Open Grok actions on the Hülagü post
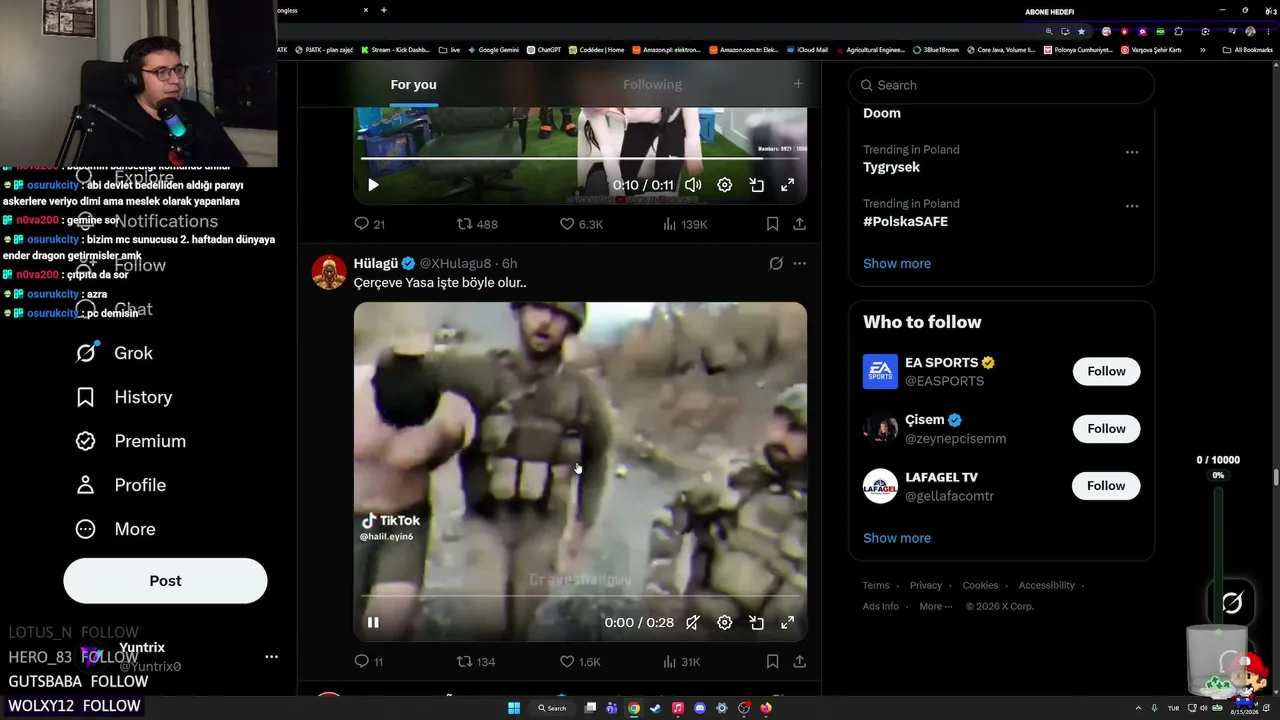1280x720 pixels. (x=775, y=263)
